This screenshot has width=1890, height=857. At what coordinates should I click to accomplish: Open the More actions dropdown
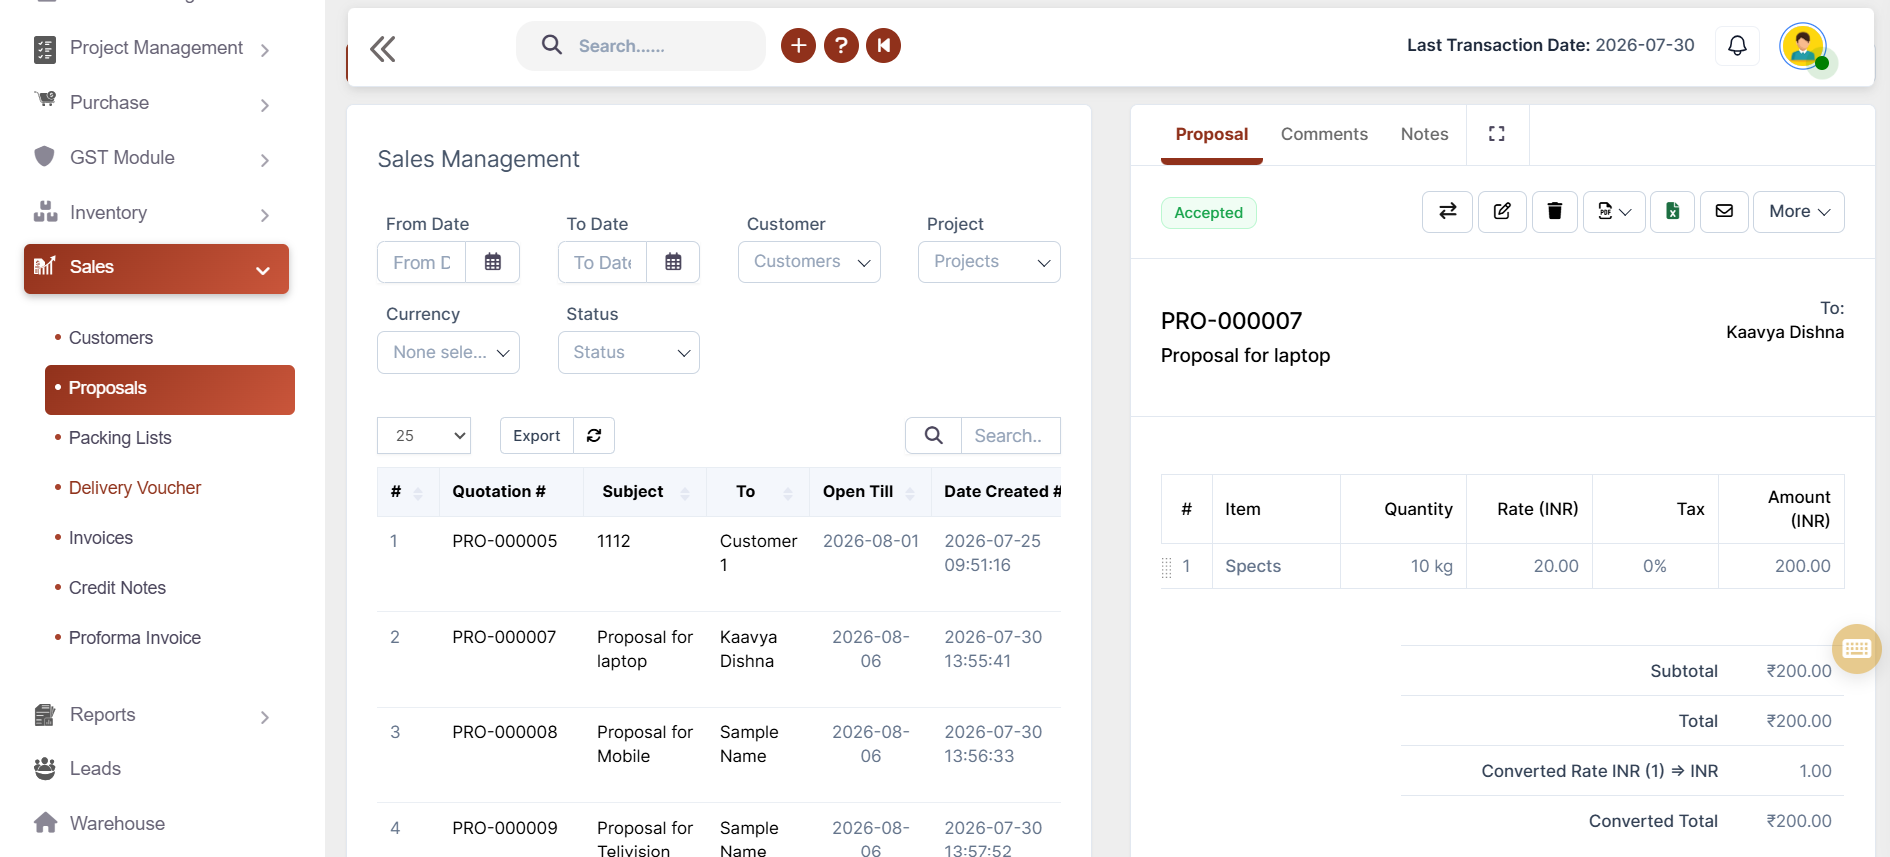(1799, 212)
